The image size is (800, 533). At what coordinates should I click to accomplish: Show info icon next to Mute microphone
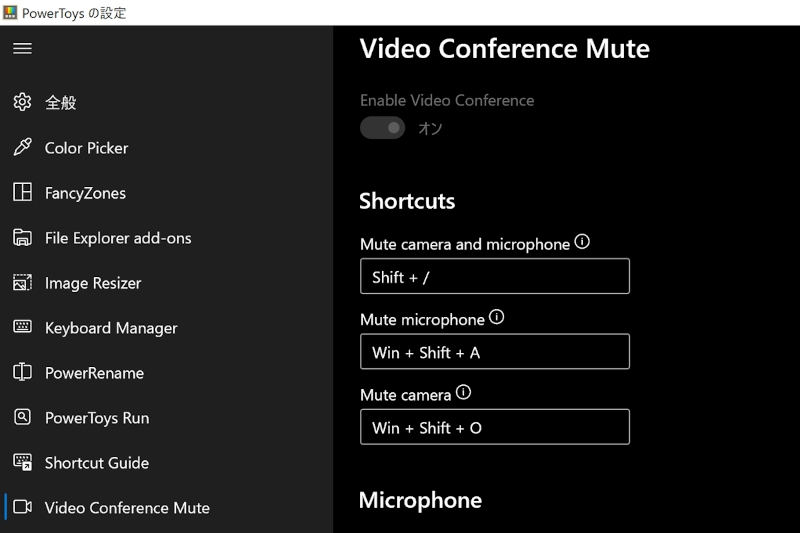pyautogui.click(x=496, y=317)
